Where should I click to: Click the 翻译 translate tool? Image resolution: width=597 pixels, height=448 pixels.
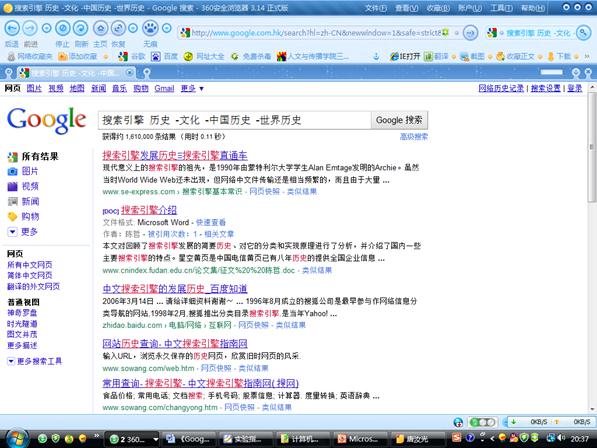[x=436, y=57]
